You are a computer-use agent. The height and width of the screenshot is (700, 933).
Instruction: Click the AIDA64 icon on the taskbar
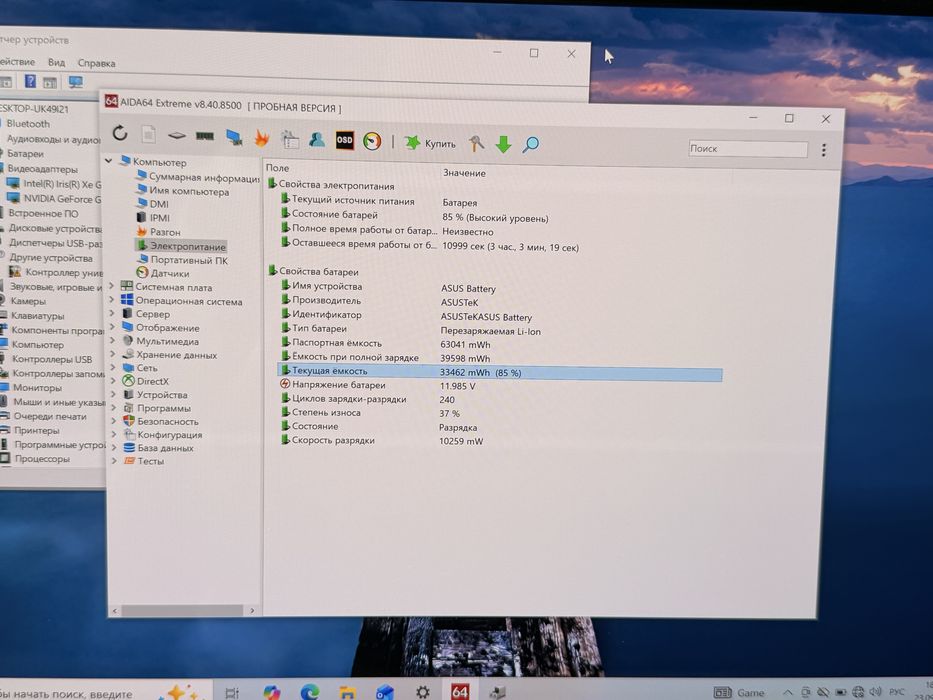[459, 691]
